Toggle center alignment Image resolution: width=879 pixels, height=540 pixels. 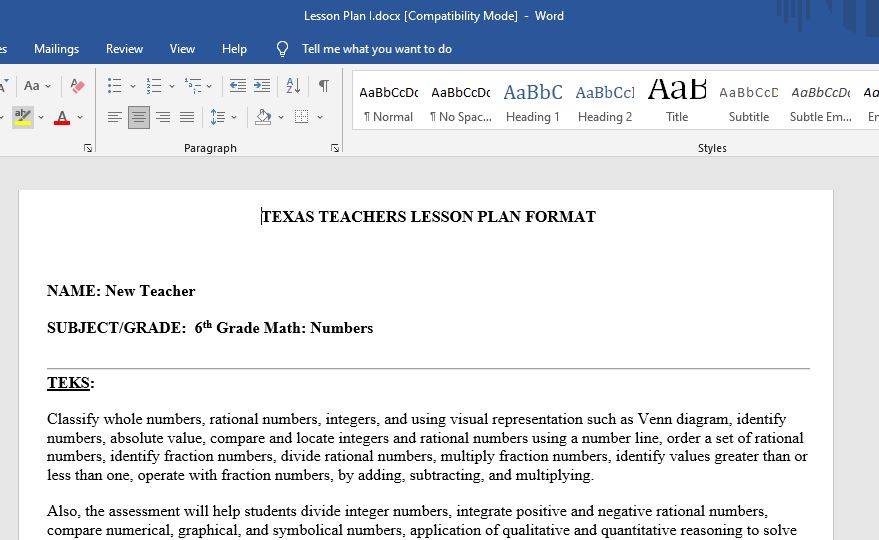tap(139, 117)
